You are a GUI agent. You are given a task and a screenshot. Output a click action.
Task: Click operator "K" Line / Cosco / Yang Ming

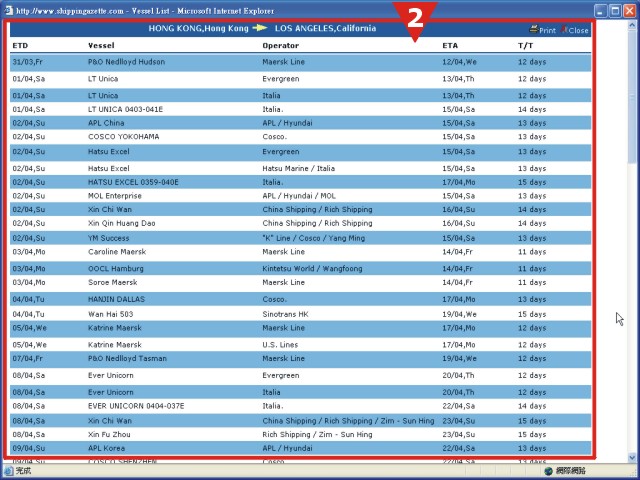tap(313, 238)
